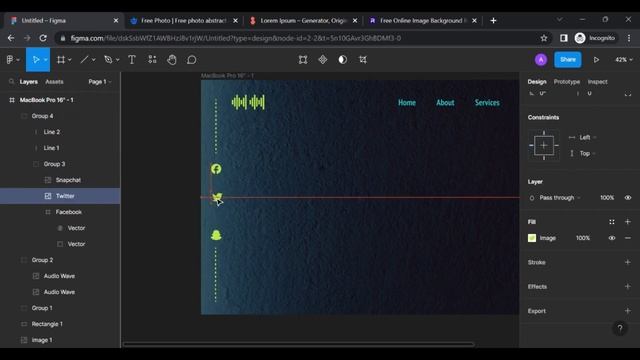Click the Crop image icon
Screen dimensions: 640x360
[x=363, y=60]
